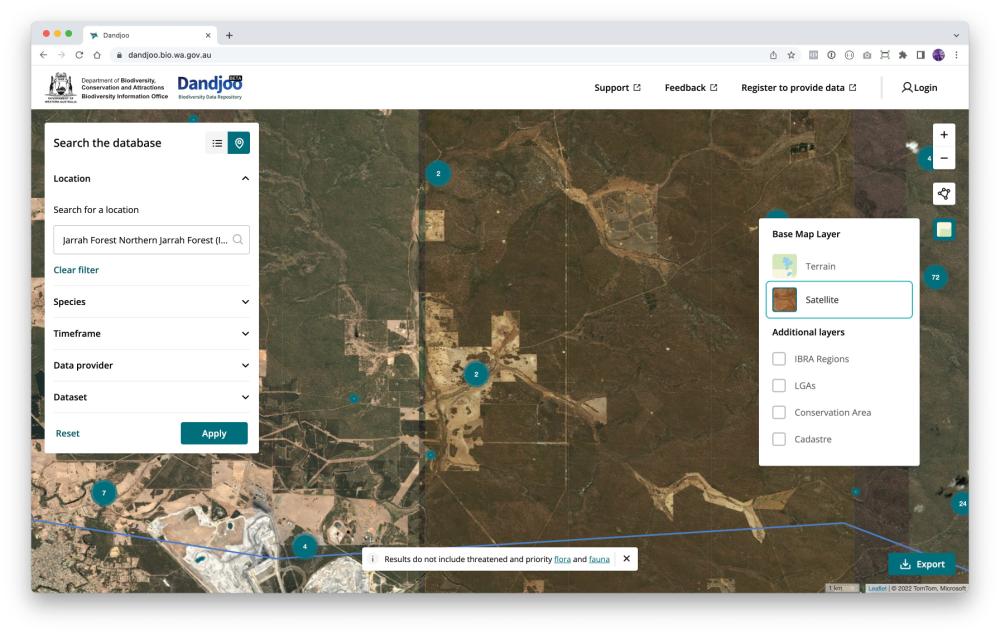Click the Terrain thumbnail swatch
Image resolution: width=1000 pixels, height=634 pixels.
pos(784,266)
